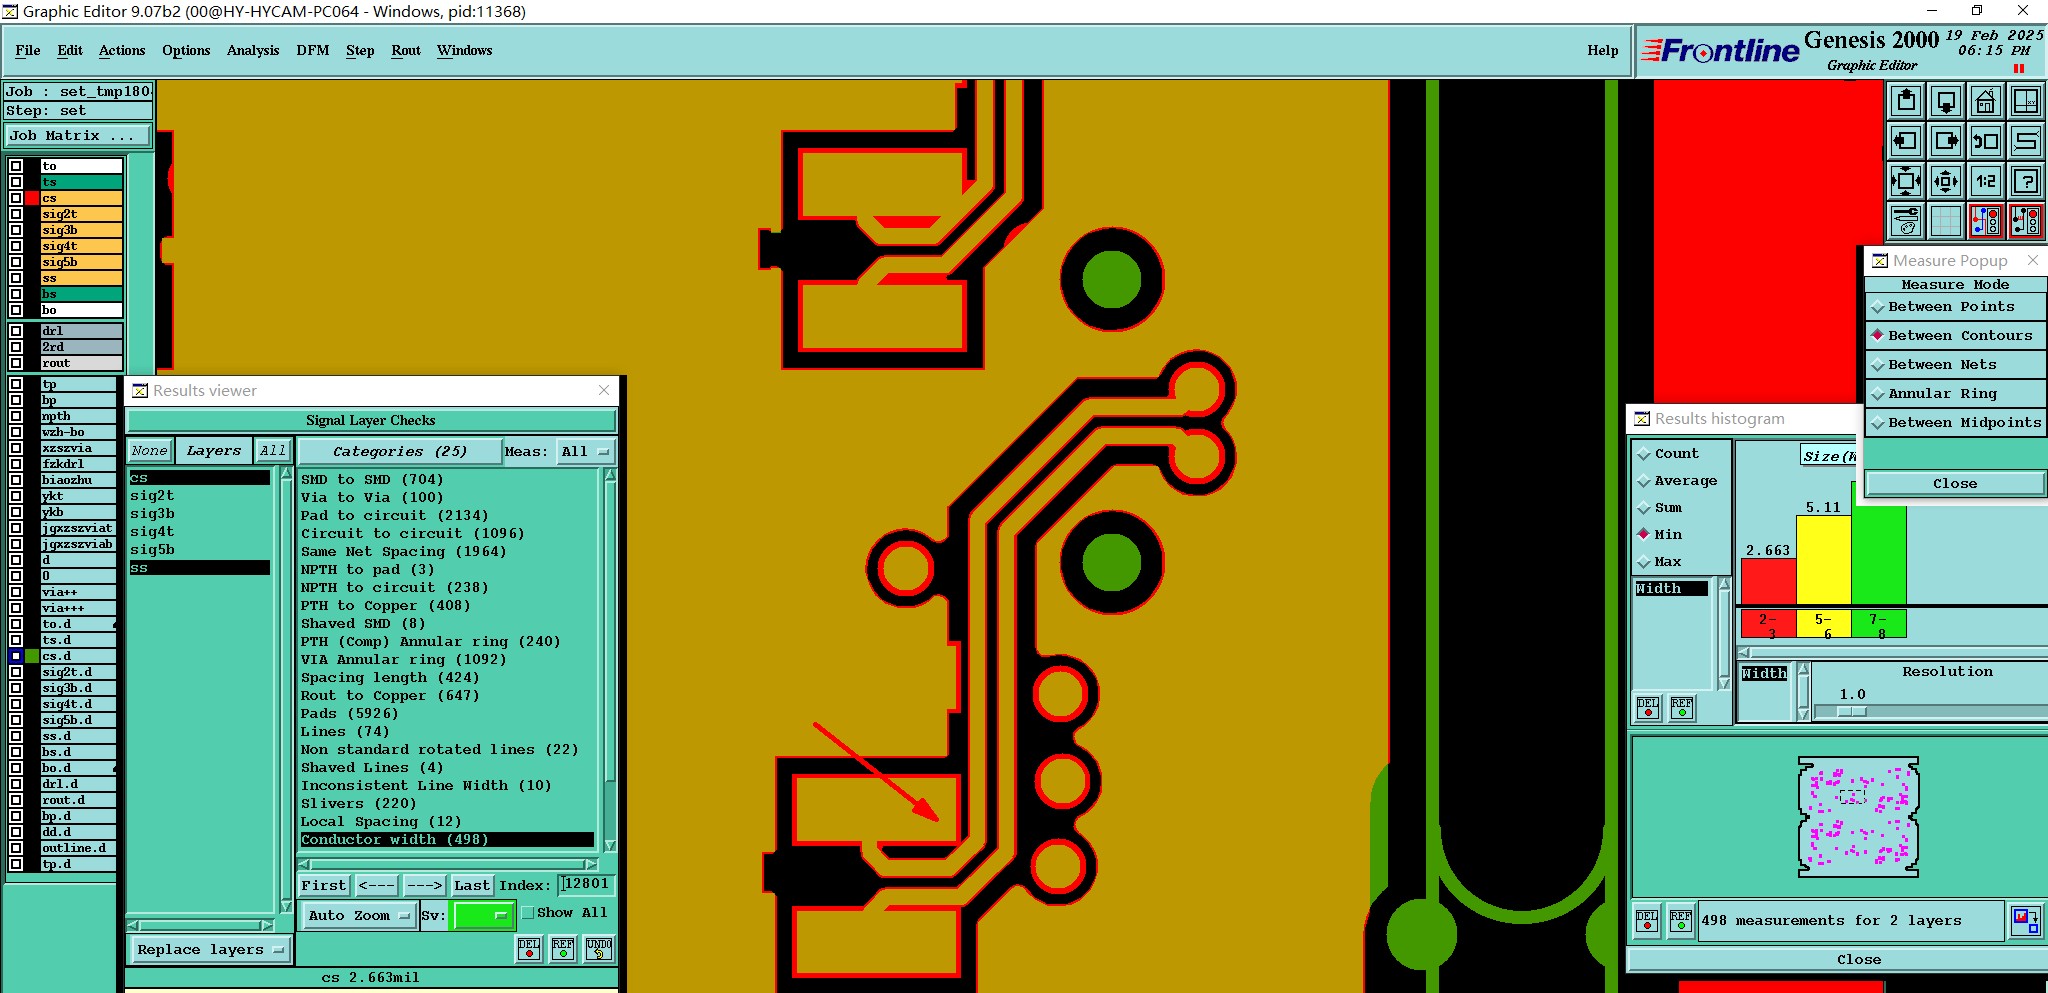Select Between Points measure mode
This screenshot has width=2048, height=993.
click(x=1955, y=307)
